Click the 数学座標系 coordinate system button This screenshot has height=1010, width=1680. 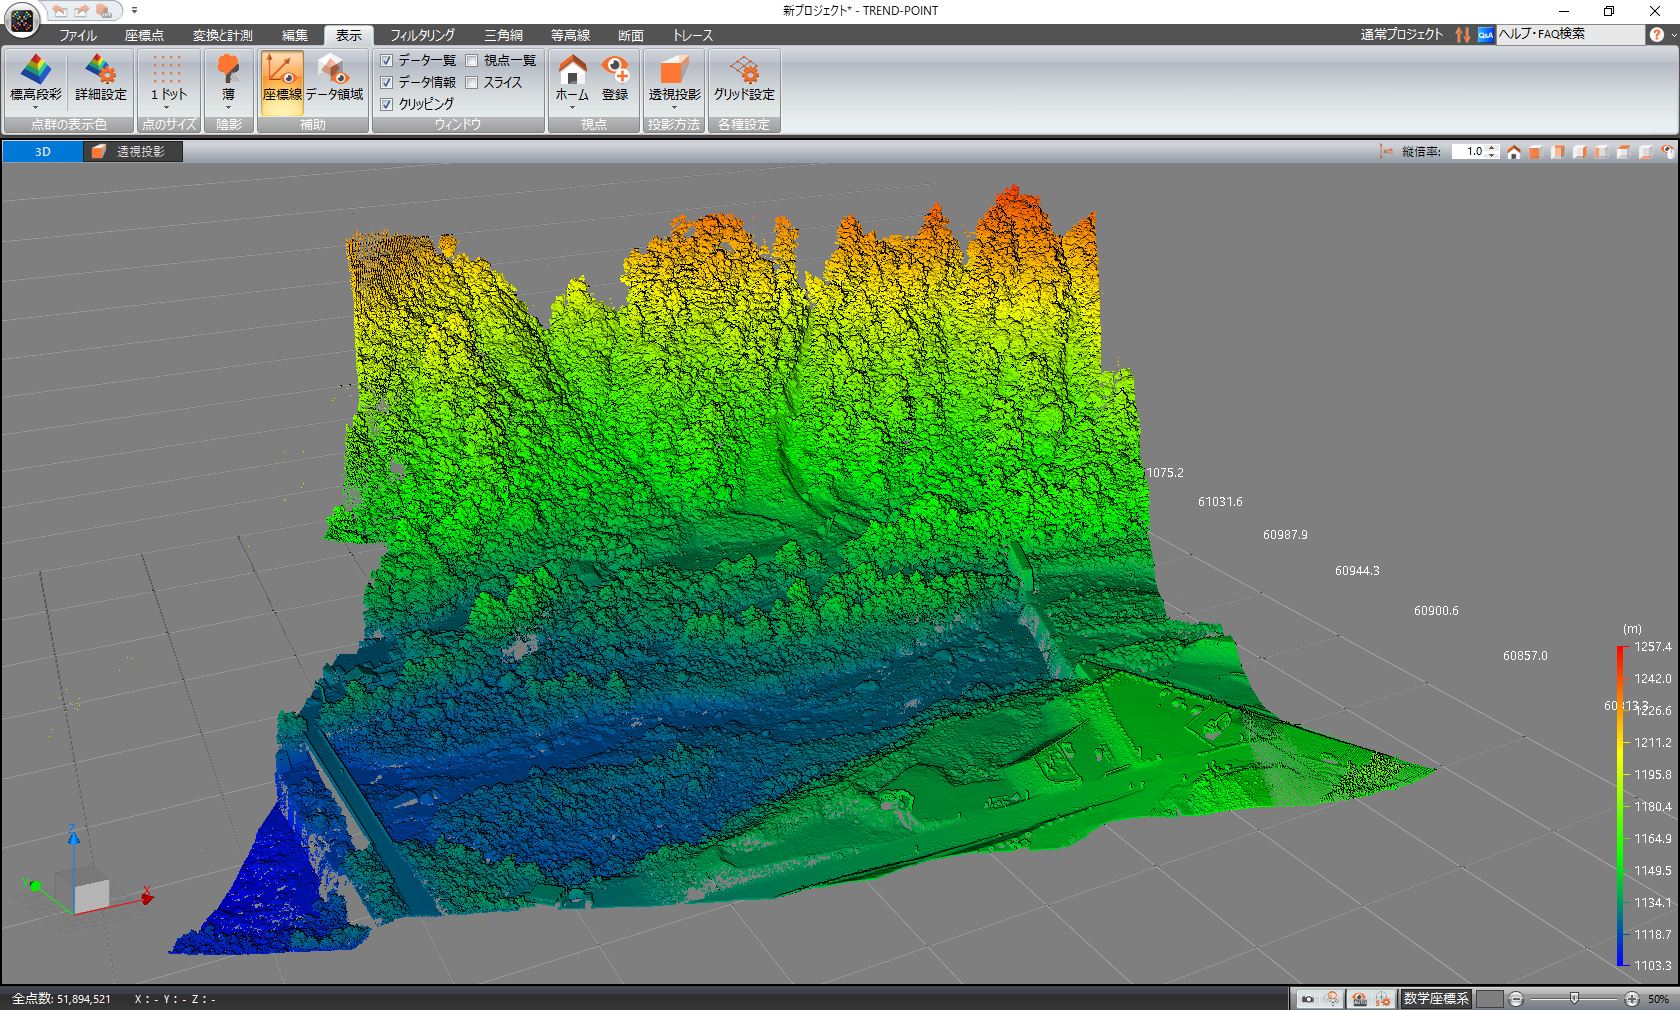[x=1436, y=999]
